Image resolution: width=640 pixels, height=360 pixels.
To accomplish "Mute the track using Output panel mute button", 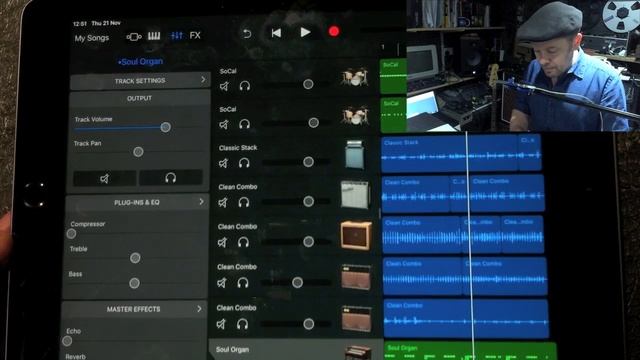I will pos(104,178).
